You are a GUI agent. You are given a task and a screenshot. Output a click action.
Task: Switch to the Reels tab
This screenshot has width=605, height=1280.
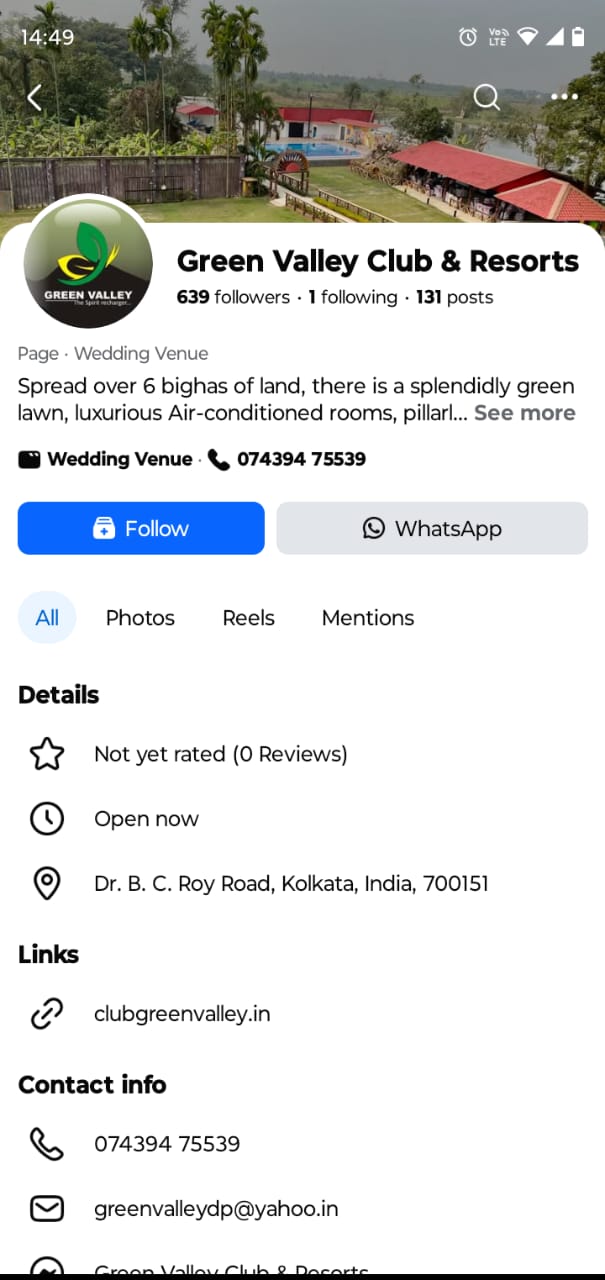pos(248,618)
